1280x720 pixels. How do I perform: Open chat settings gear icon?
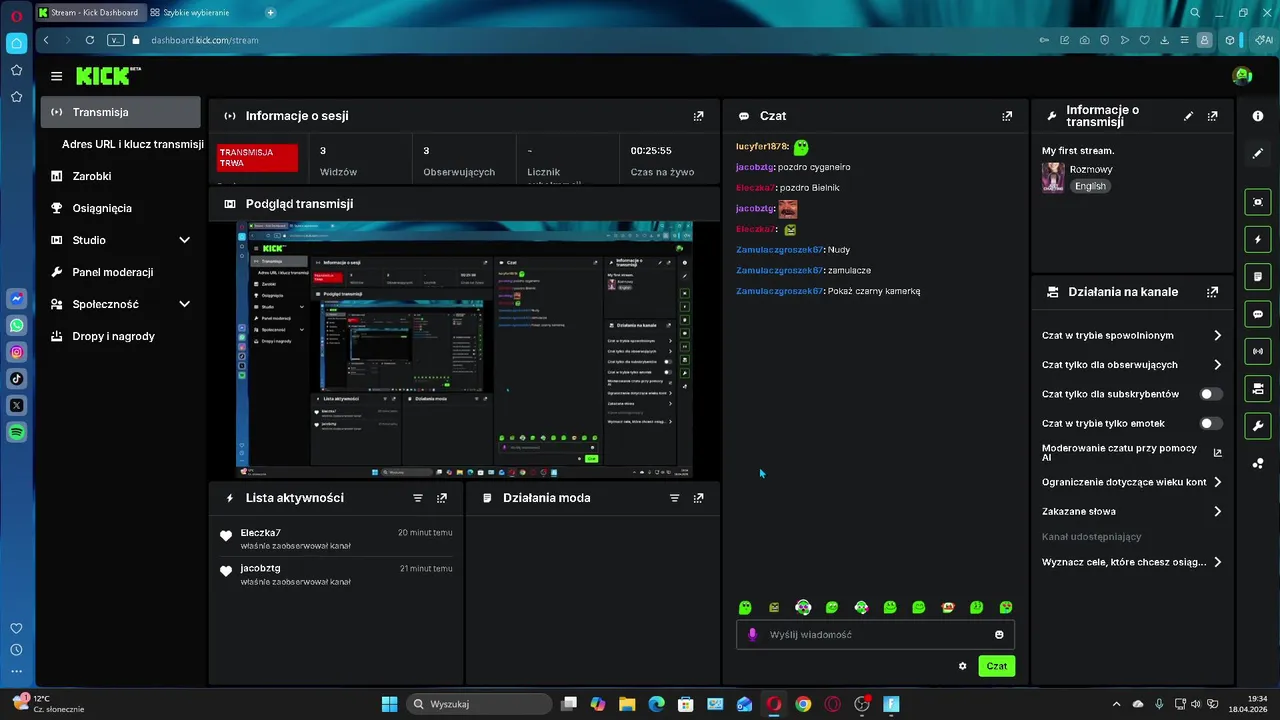pos(963,666)
